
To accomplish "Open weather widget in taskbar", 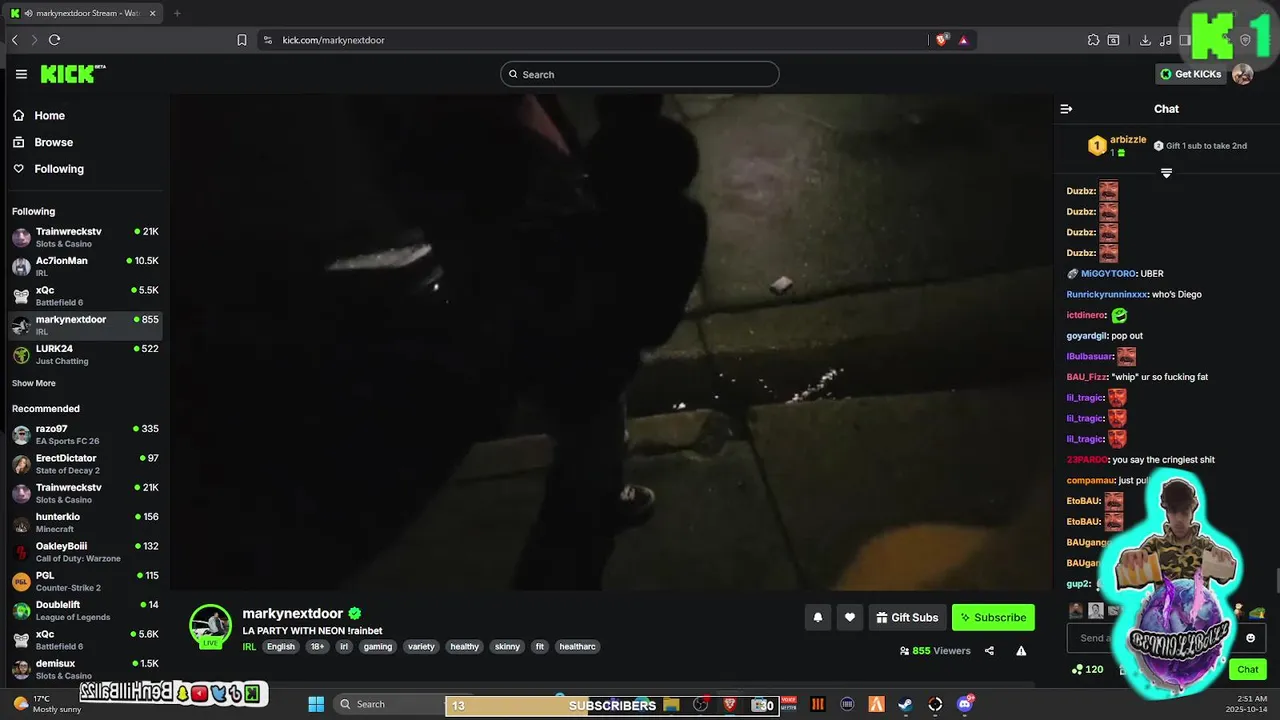I will [x=45, y=704].
